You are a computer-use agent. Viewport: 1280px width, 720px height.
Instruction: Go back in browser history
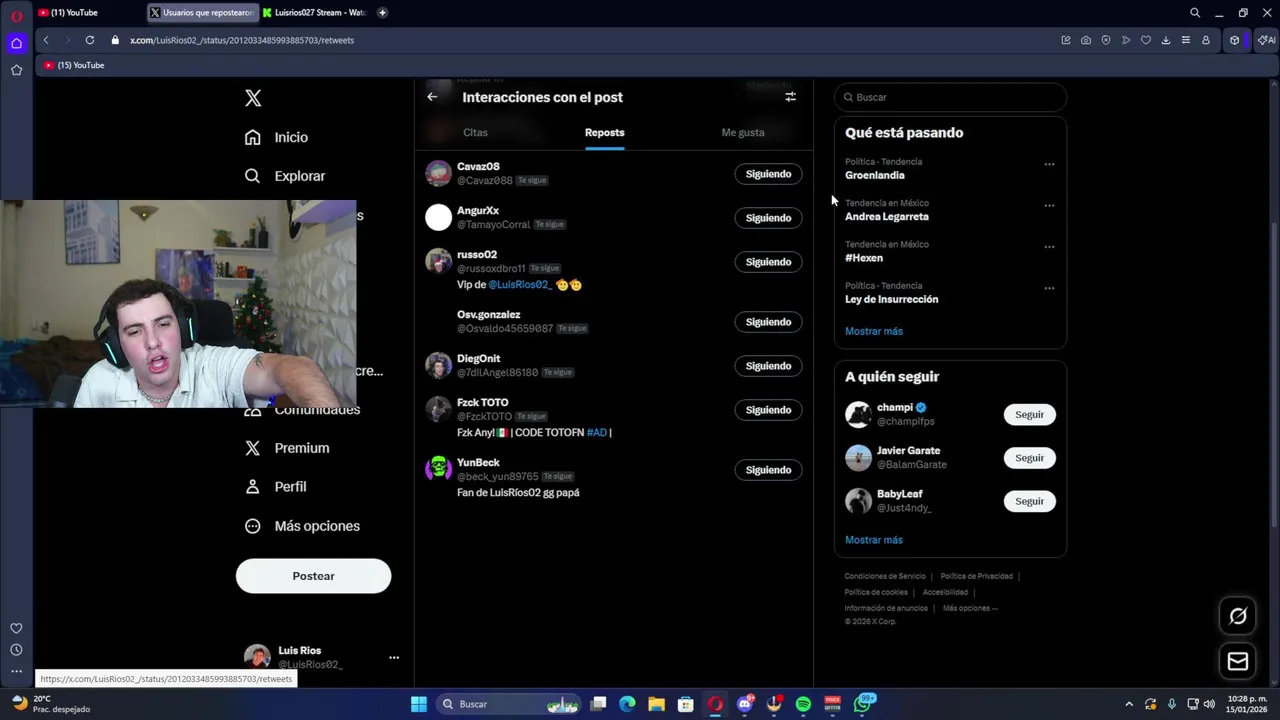tap(46, 40)
